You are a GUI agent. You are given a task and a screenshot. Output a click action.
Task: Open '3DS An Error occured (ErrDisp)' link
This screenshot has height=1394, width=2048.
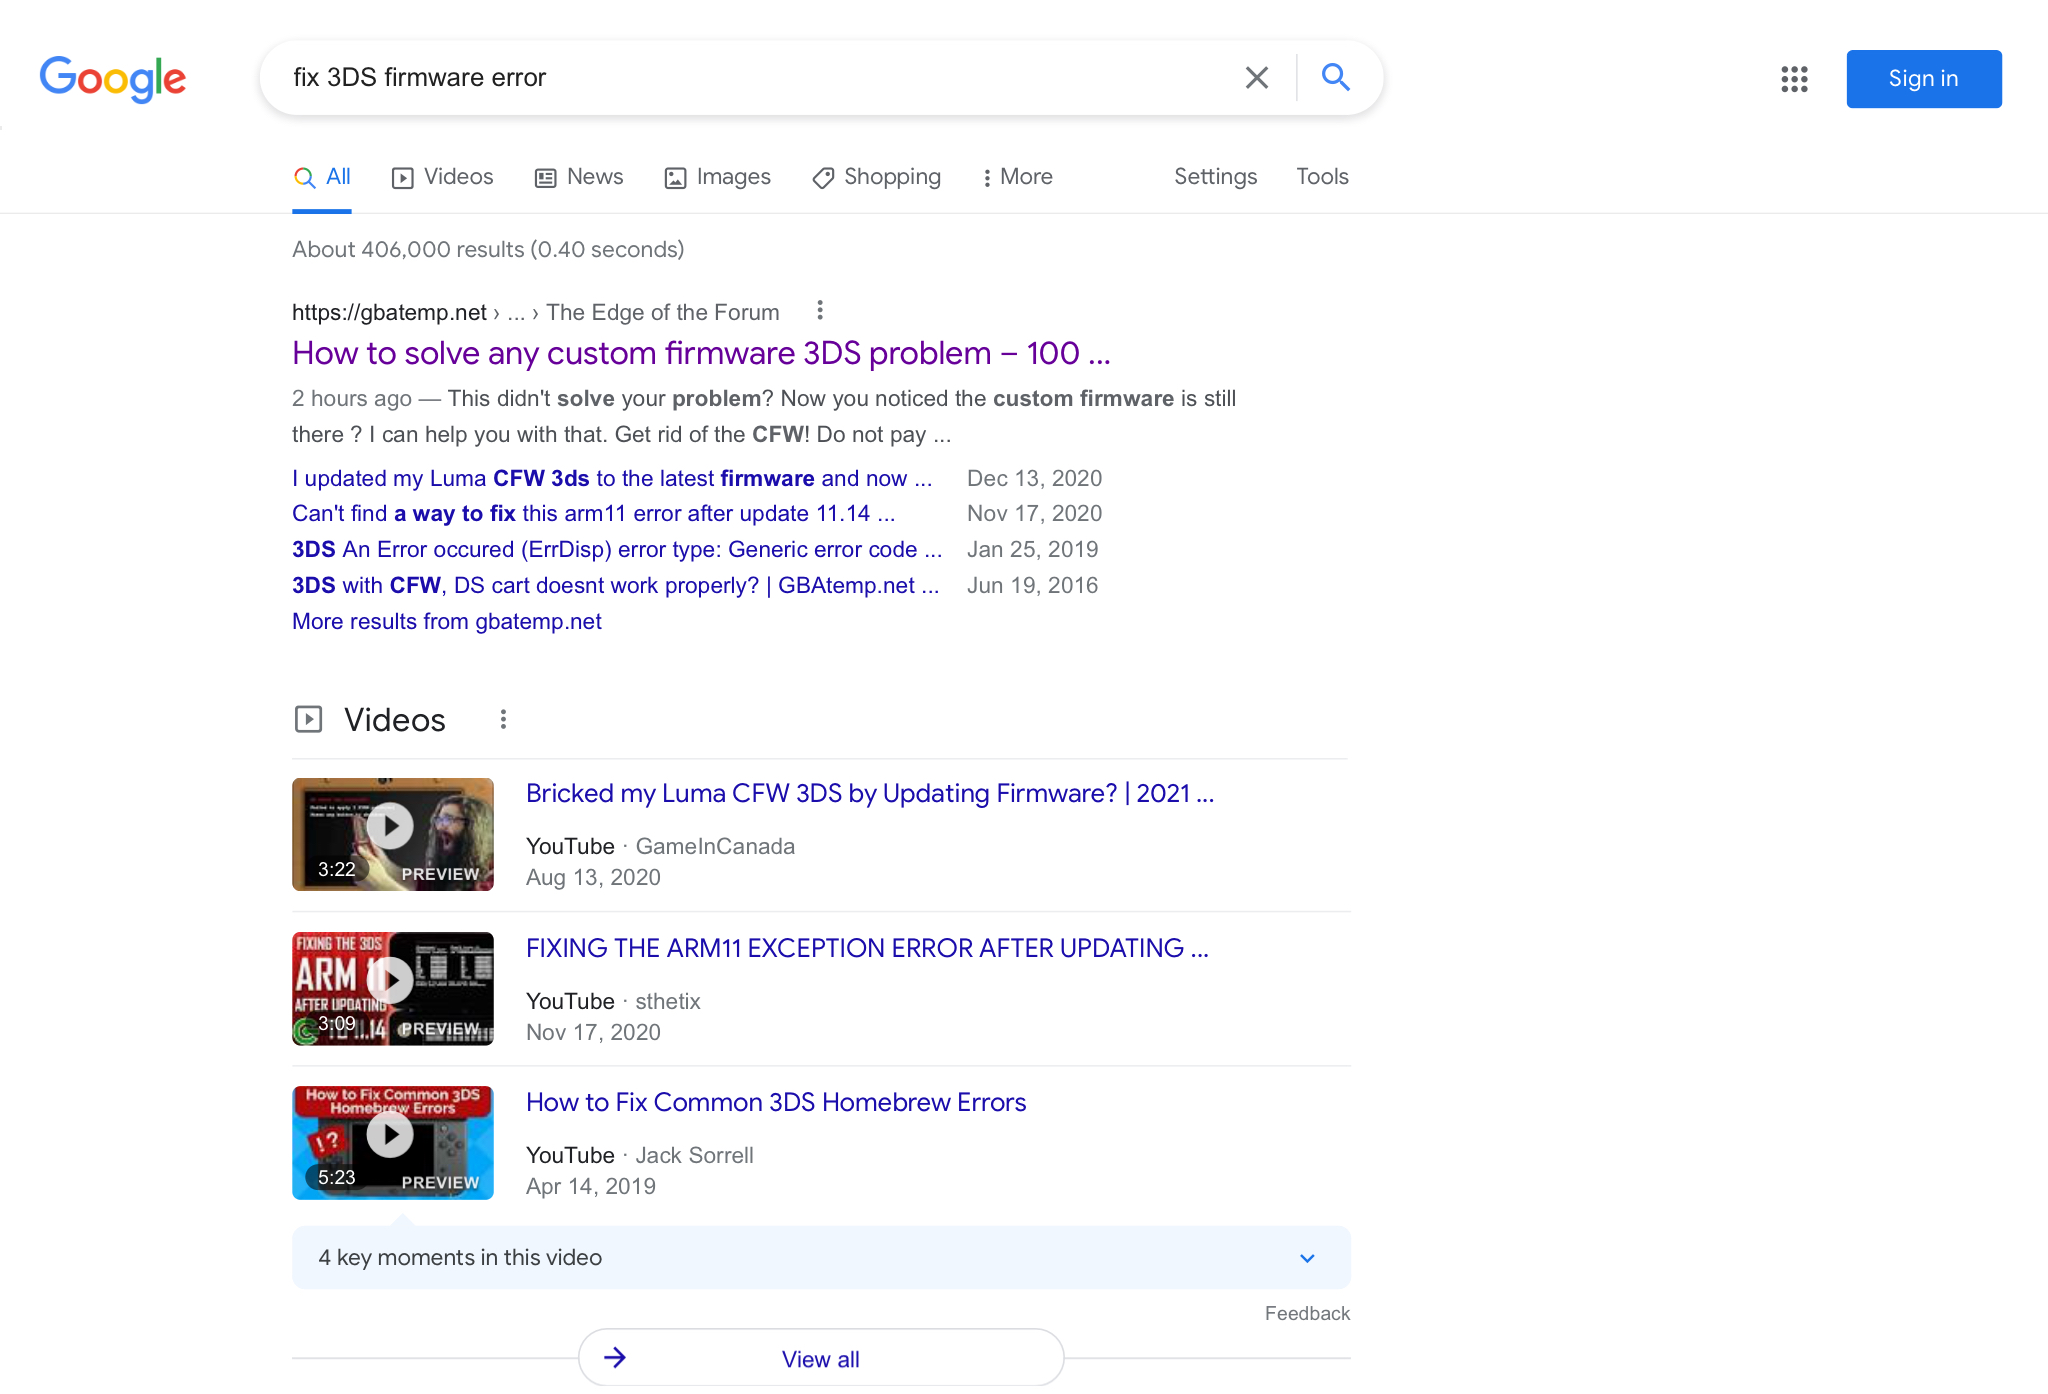tap(617, 549)
